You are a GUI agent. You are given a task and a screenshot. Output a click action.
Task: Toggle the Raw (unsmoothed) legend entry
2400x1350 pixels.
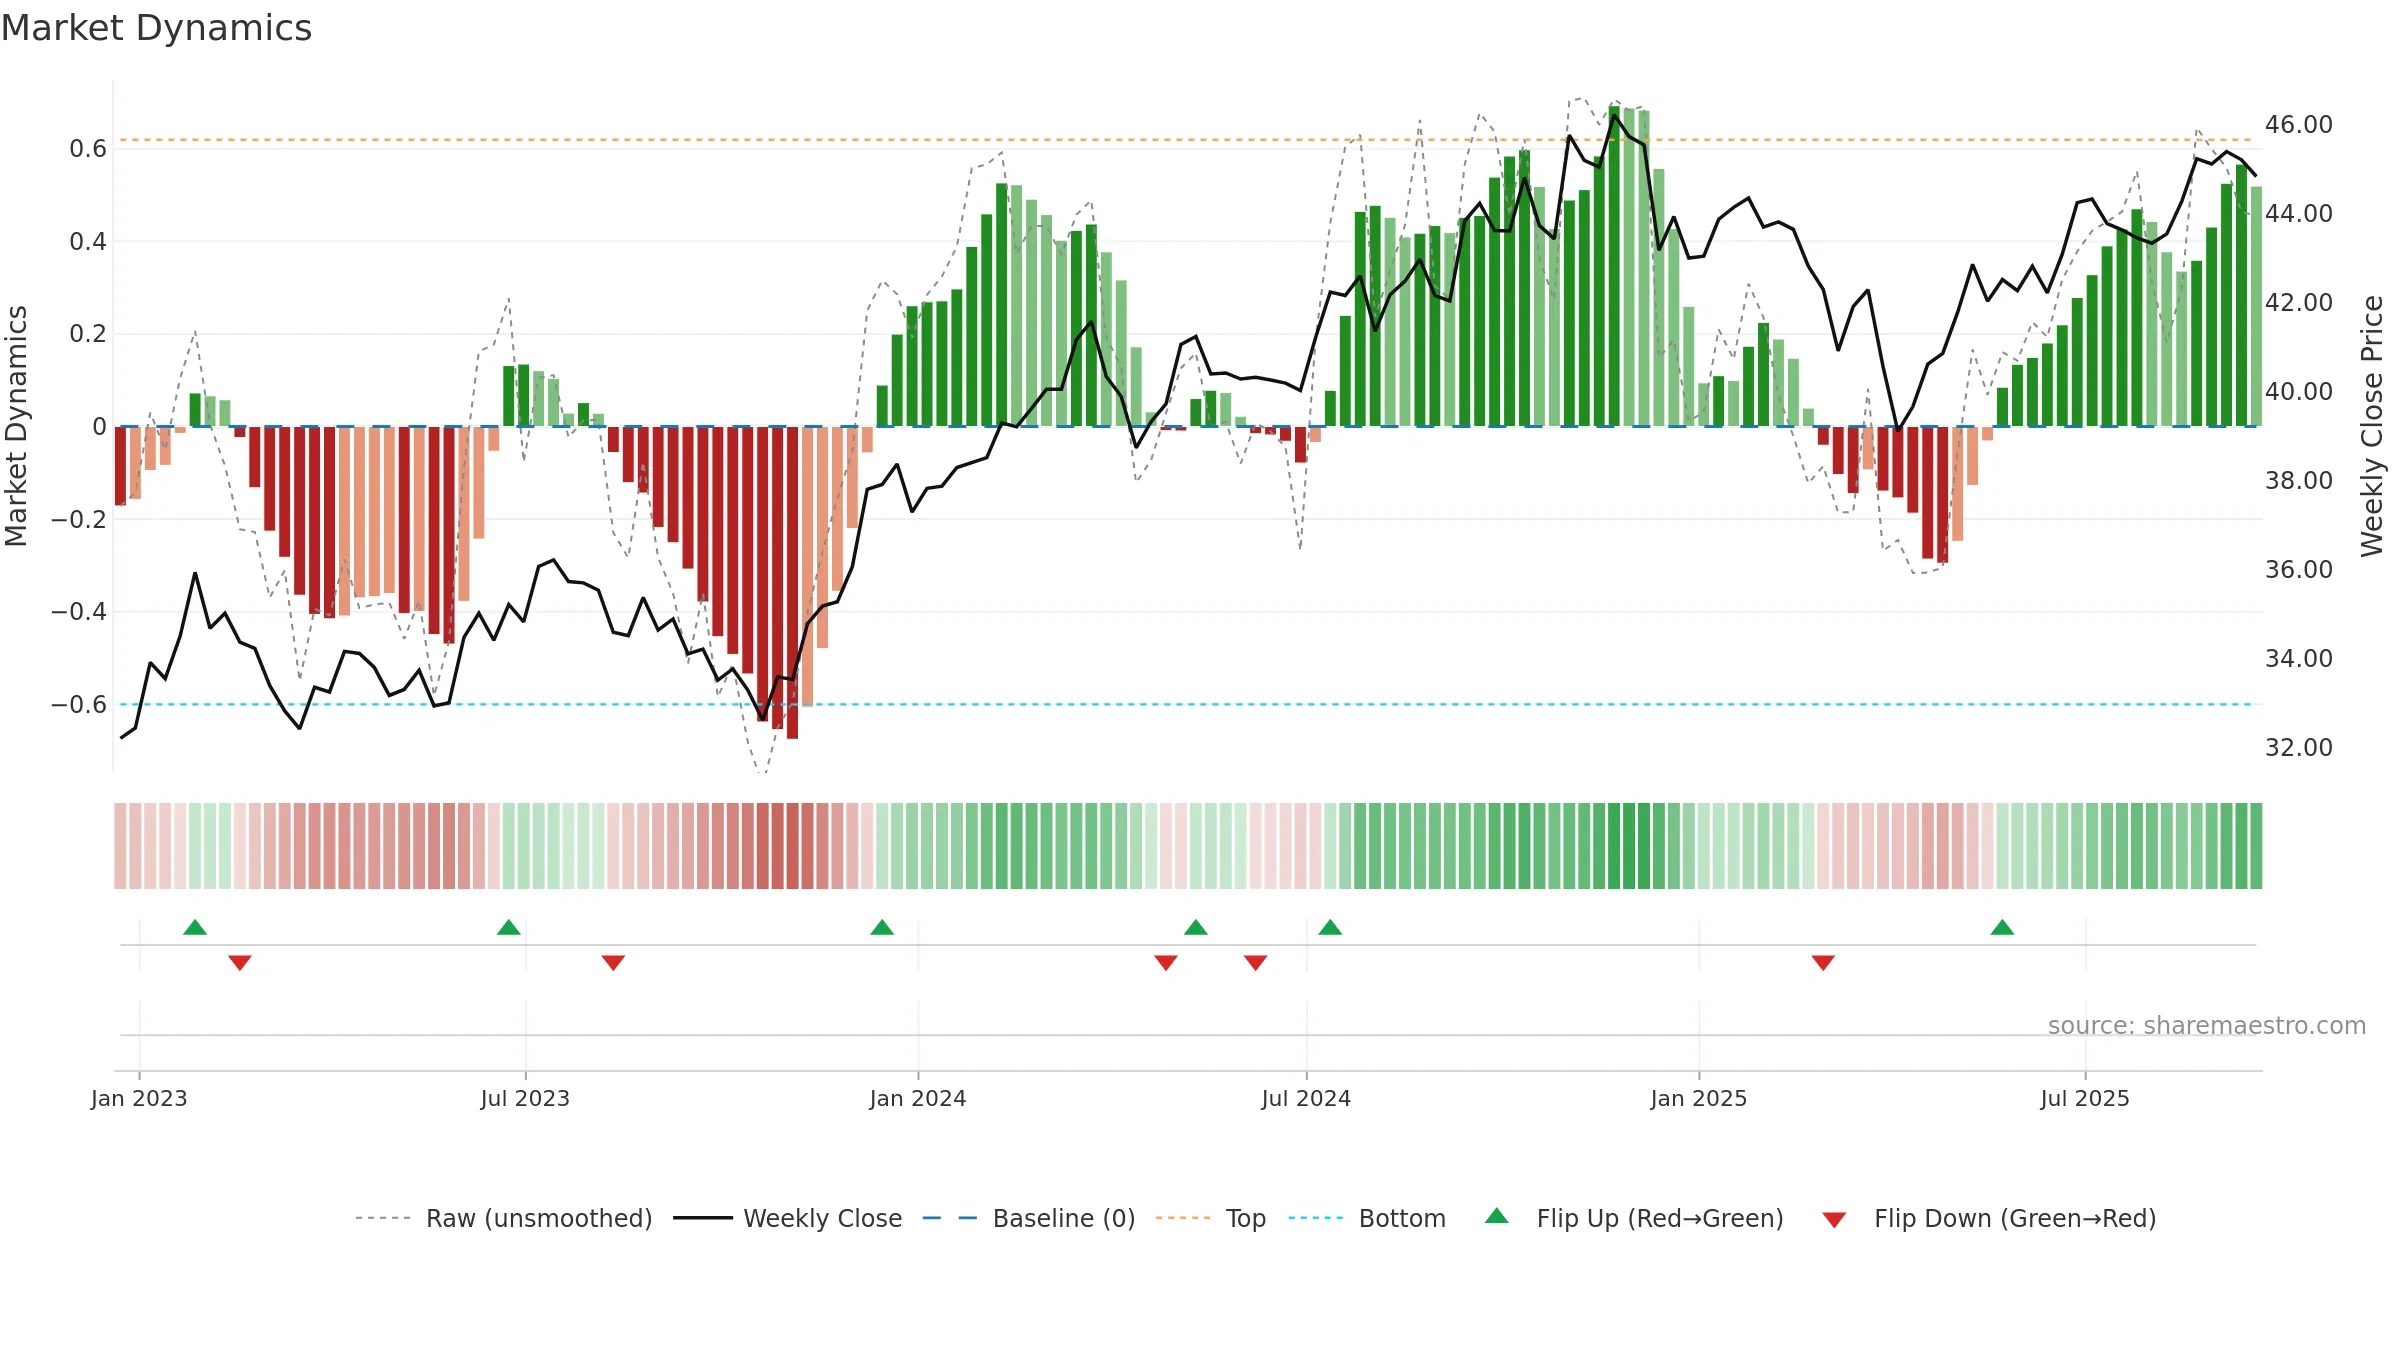[x=503, y=1218]
